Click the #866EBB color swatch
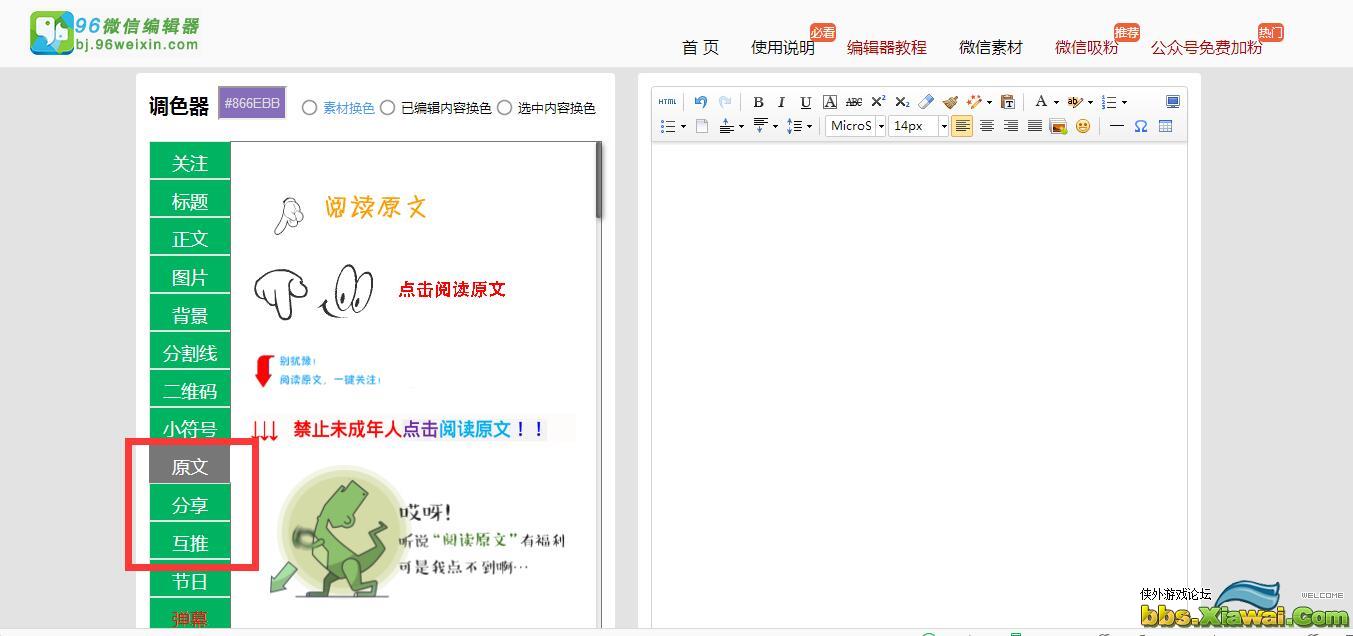 coord(252,103)
